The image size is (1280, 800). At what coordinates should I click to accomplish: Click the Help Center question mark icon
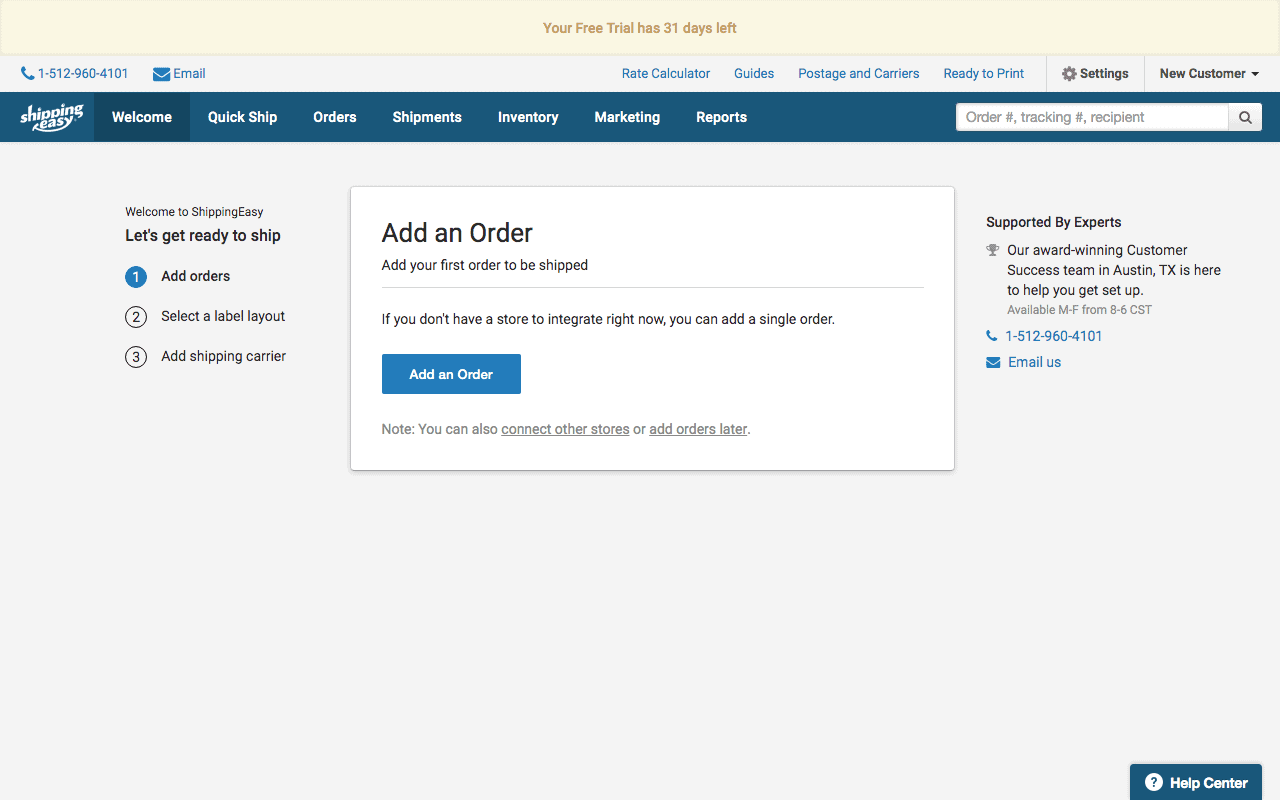(1154, 783)
